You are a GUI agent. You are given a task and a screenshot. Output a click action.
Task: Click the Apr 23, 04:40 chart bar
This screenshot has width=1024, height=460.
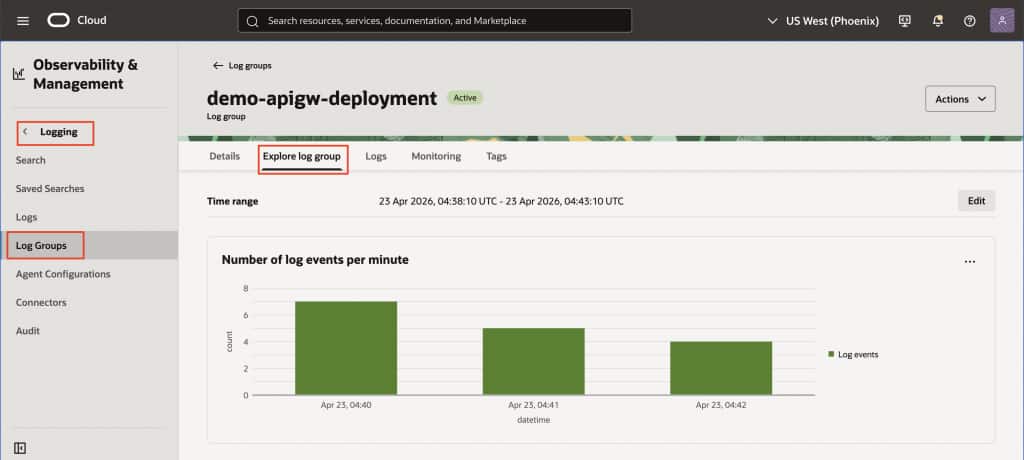pyautogui.click(x=346, y=348)
